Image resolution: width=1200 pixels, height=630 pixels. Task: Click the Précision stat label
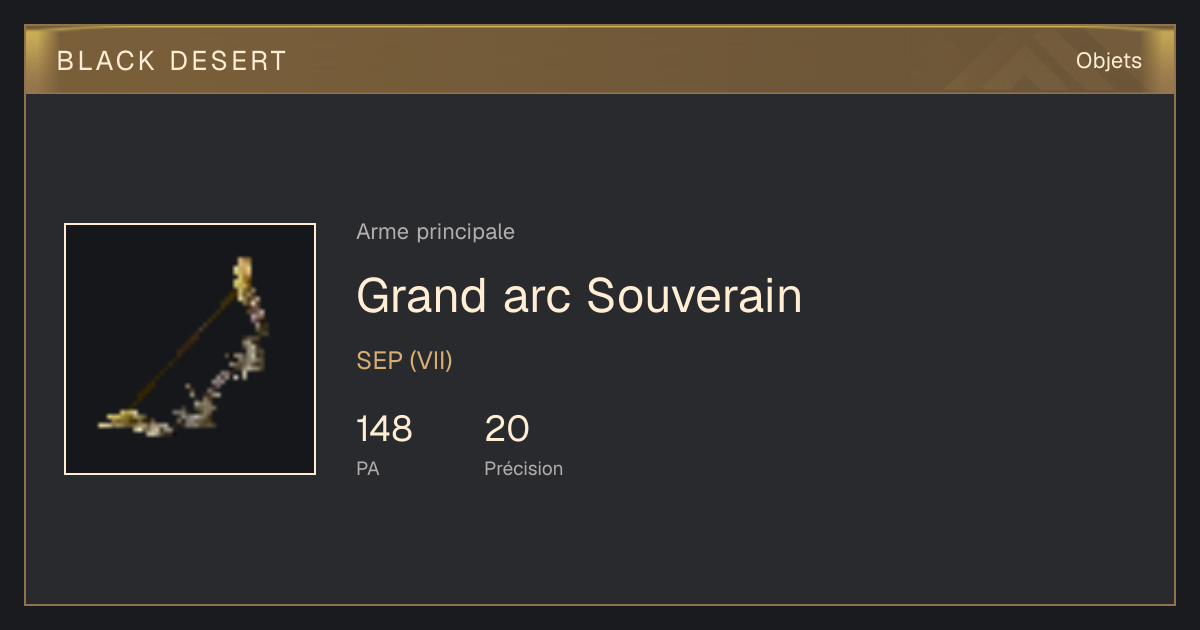(523, 468)
